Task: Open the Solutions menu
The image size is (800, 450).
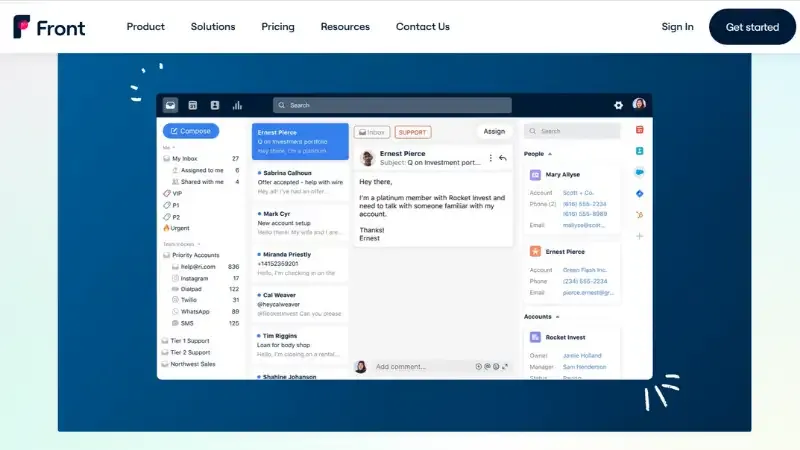Action: [213, 27]
